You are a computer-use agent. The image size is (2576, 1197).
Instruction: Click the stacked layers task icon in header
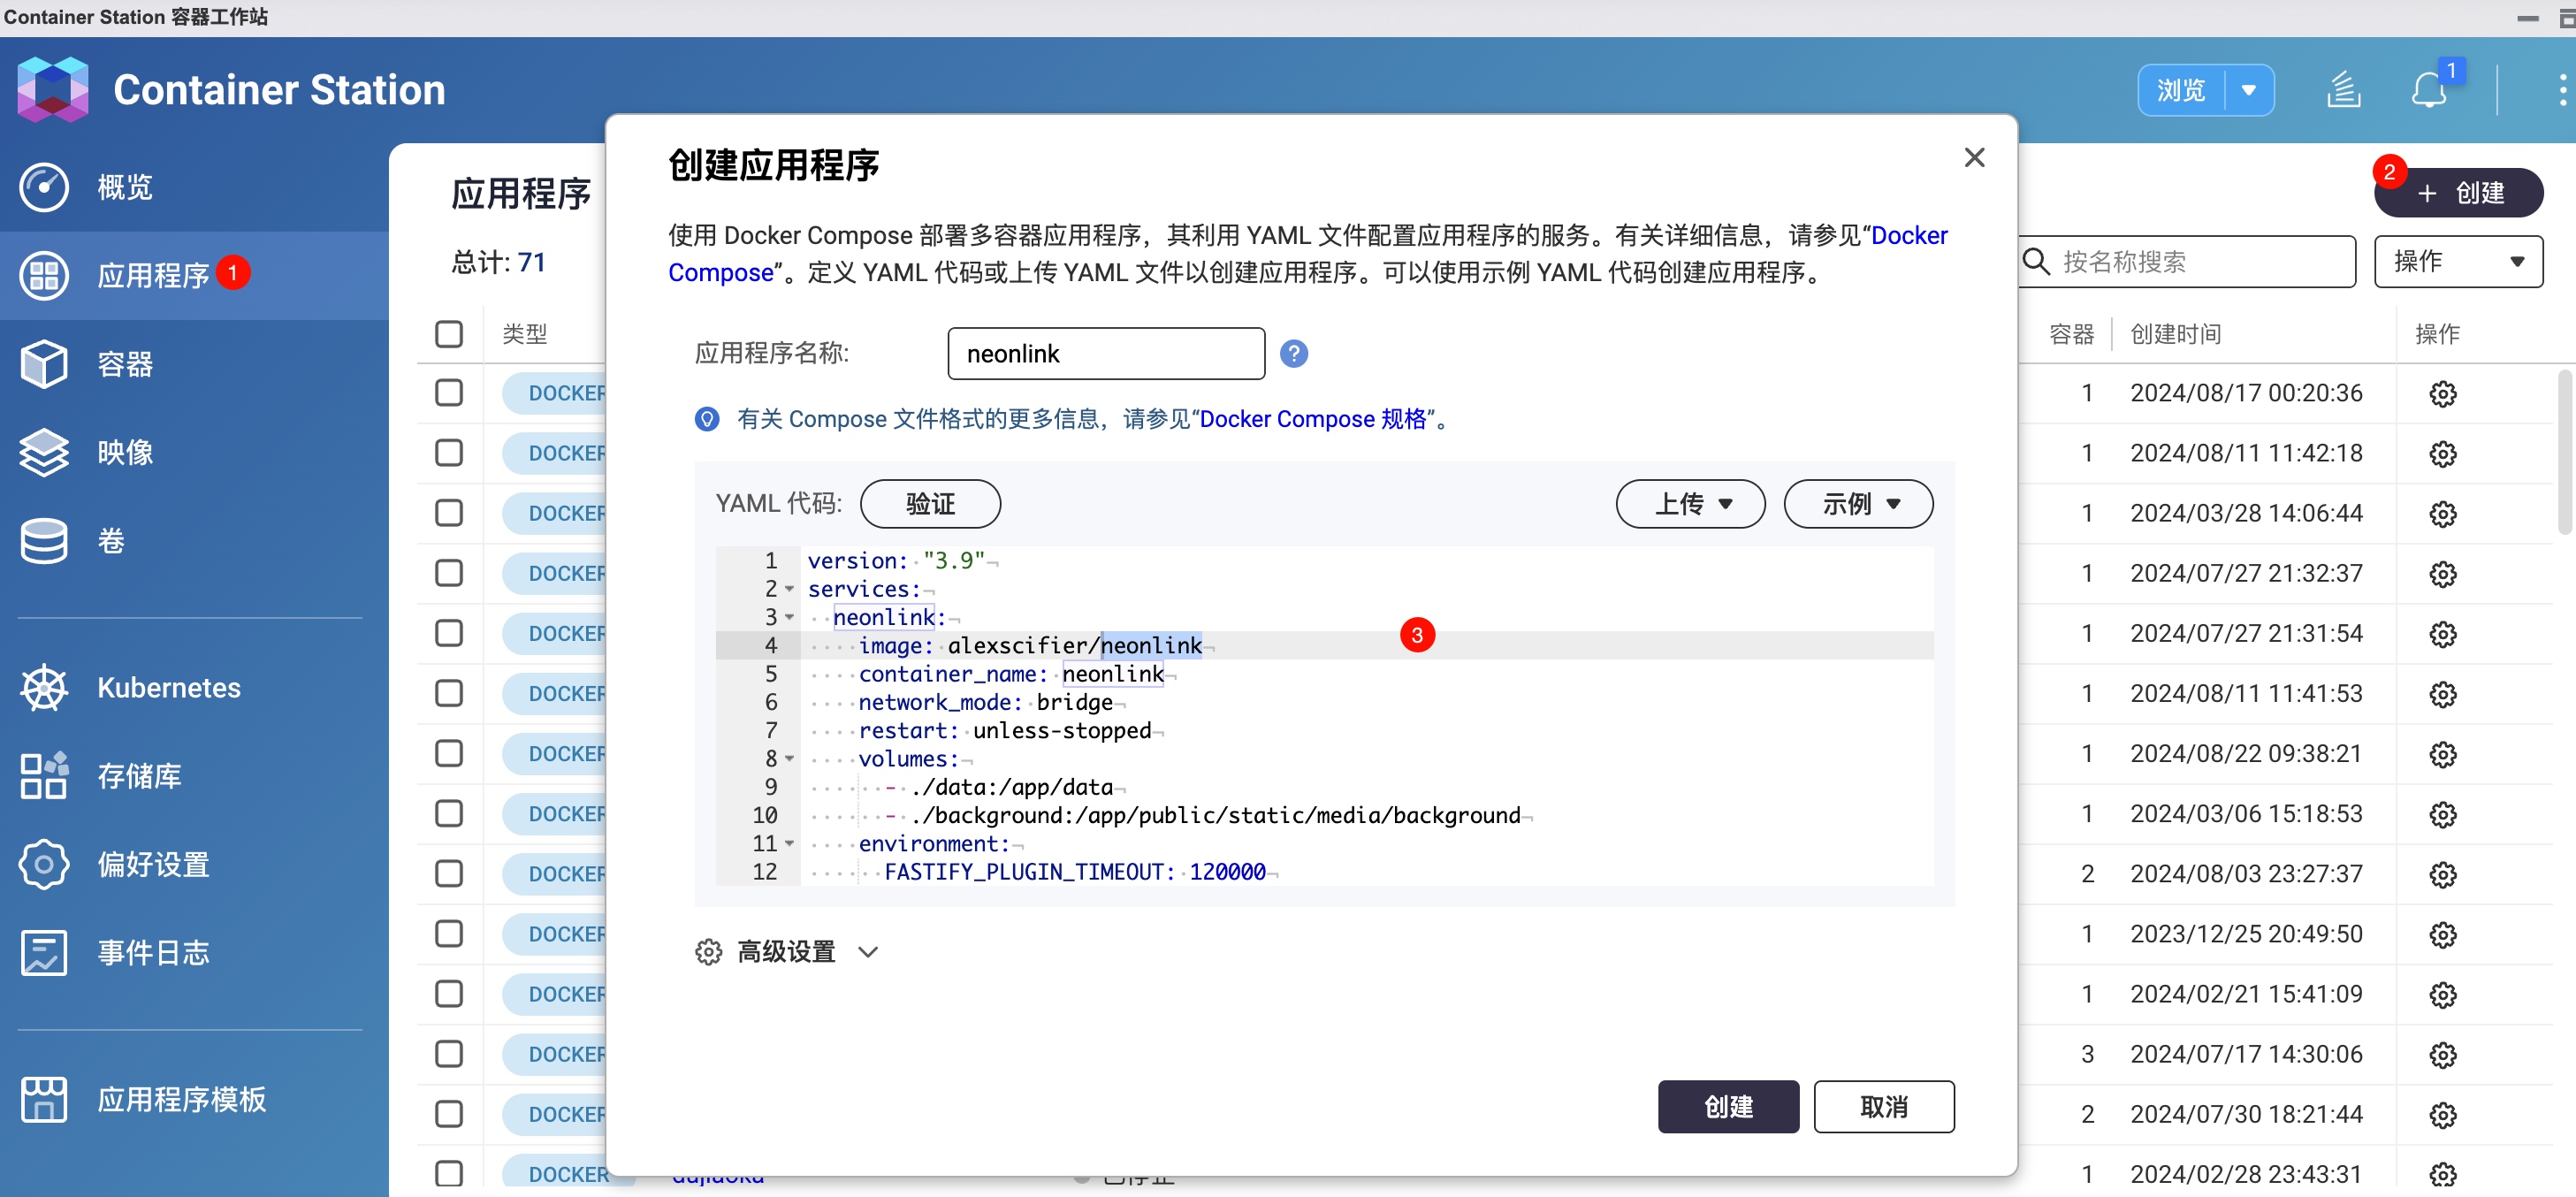click(x=2344, y=90)
